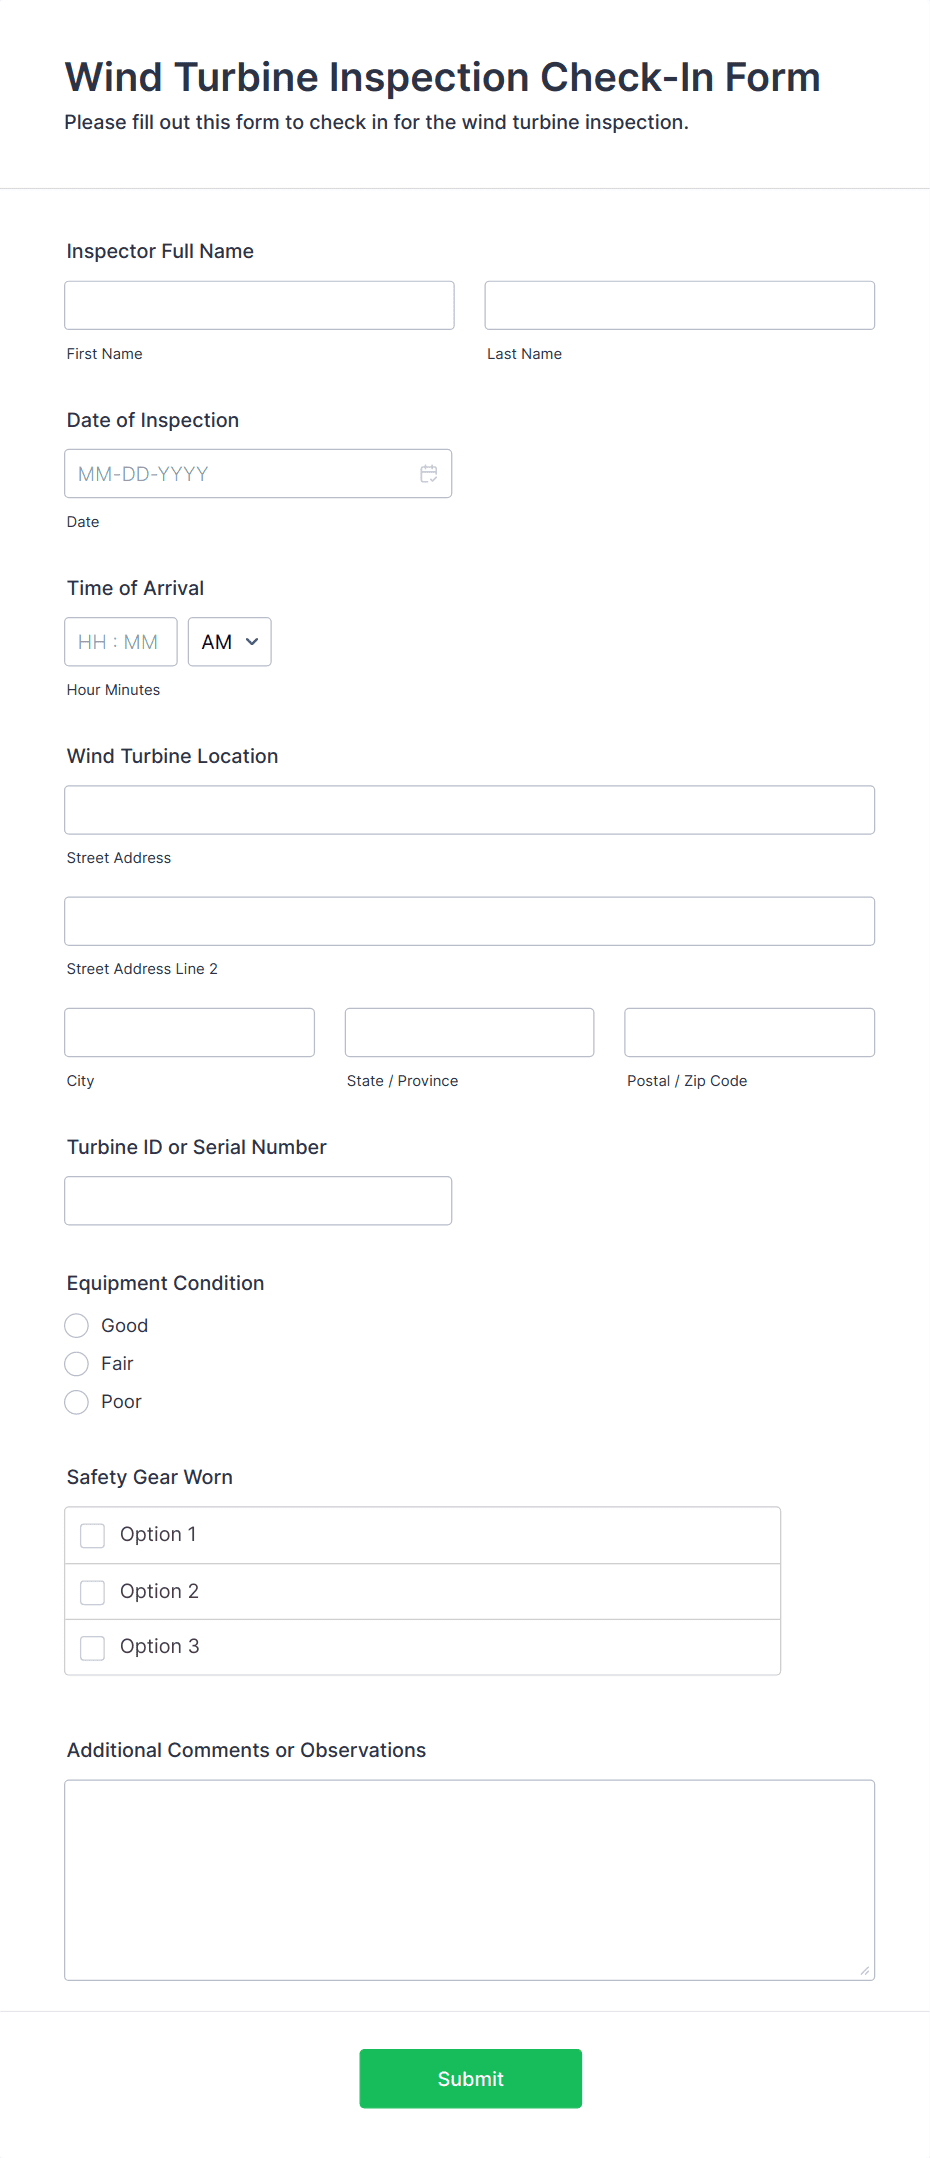Screen dimensions: 930x2158
Task: Select the Poor equipment condition option
Action: point(76,1402)
